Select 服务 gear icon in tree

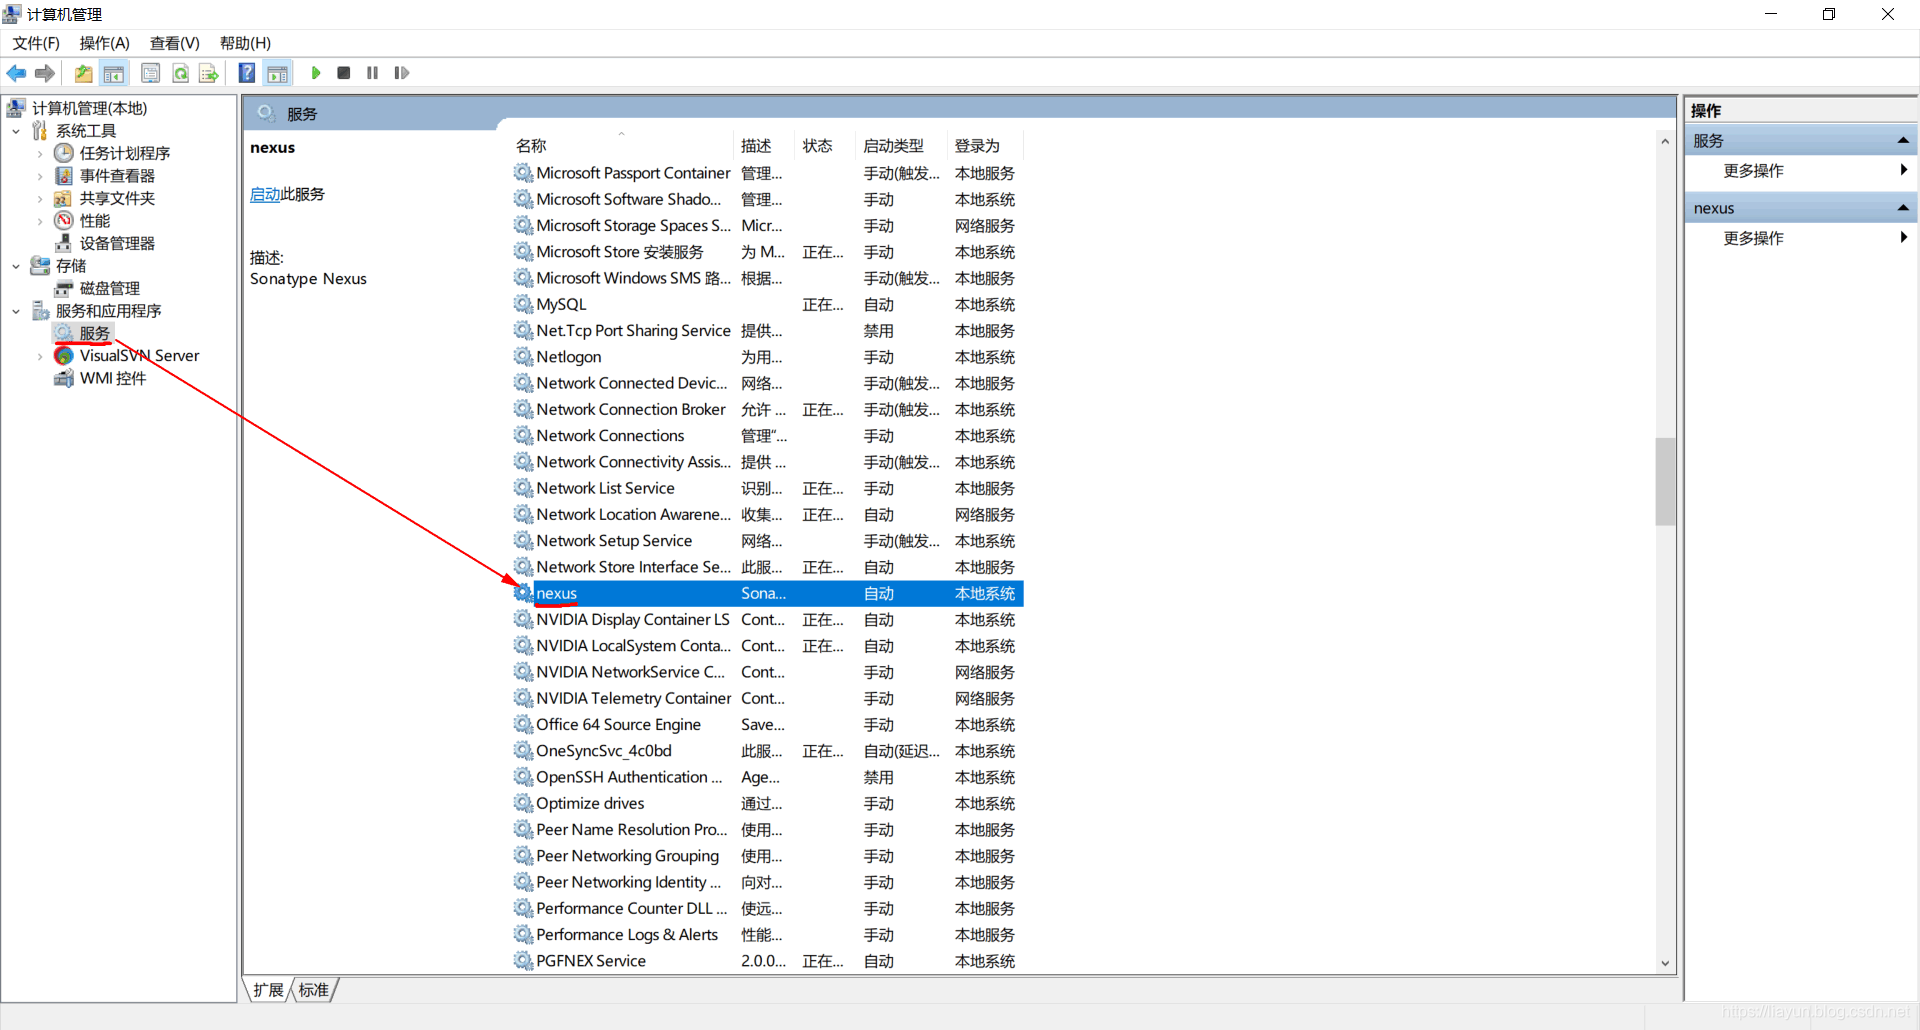coord(64,333)
